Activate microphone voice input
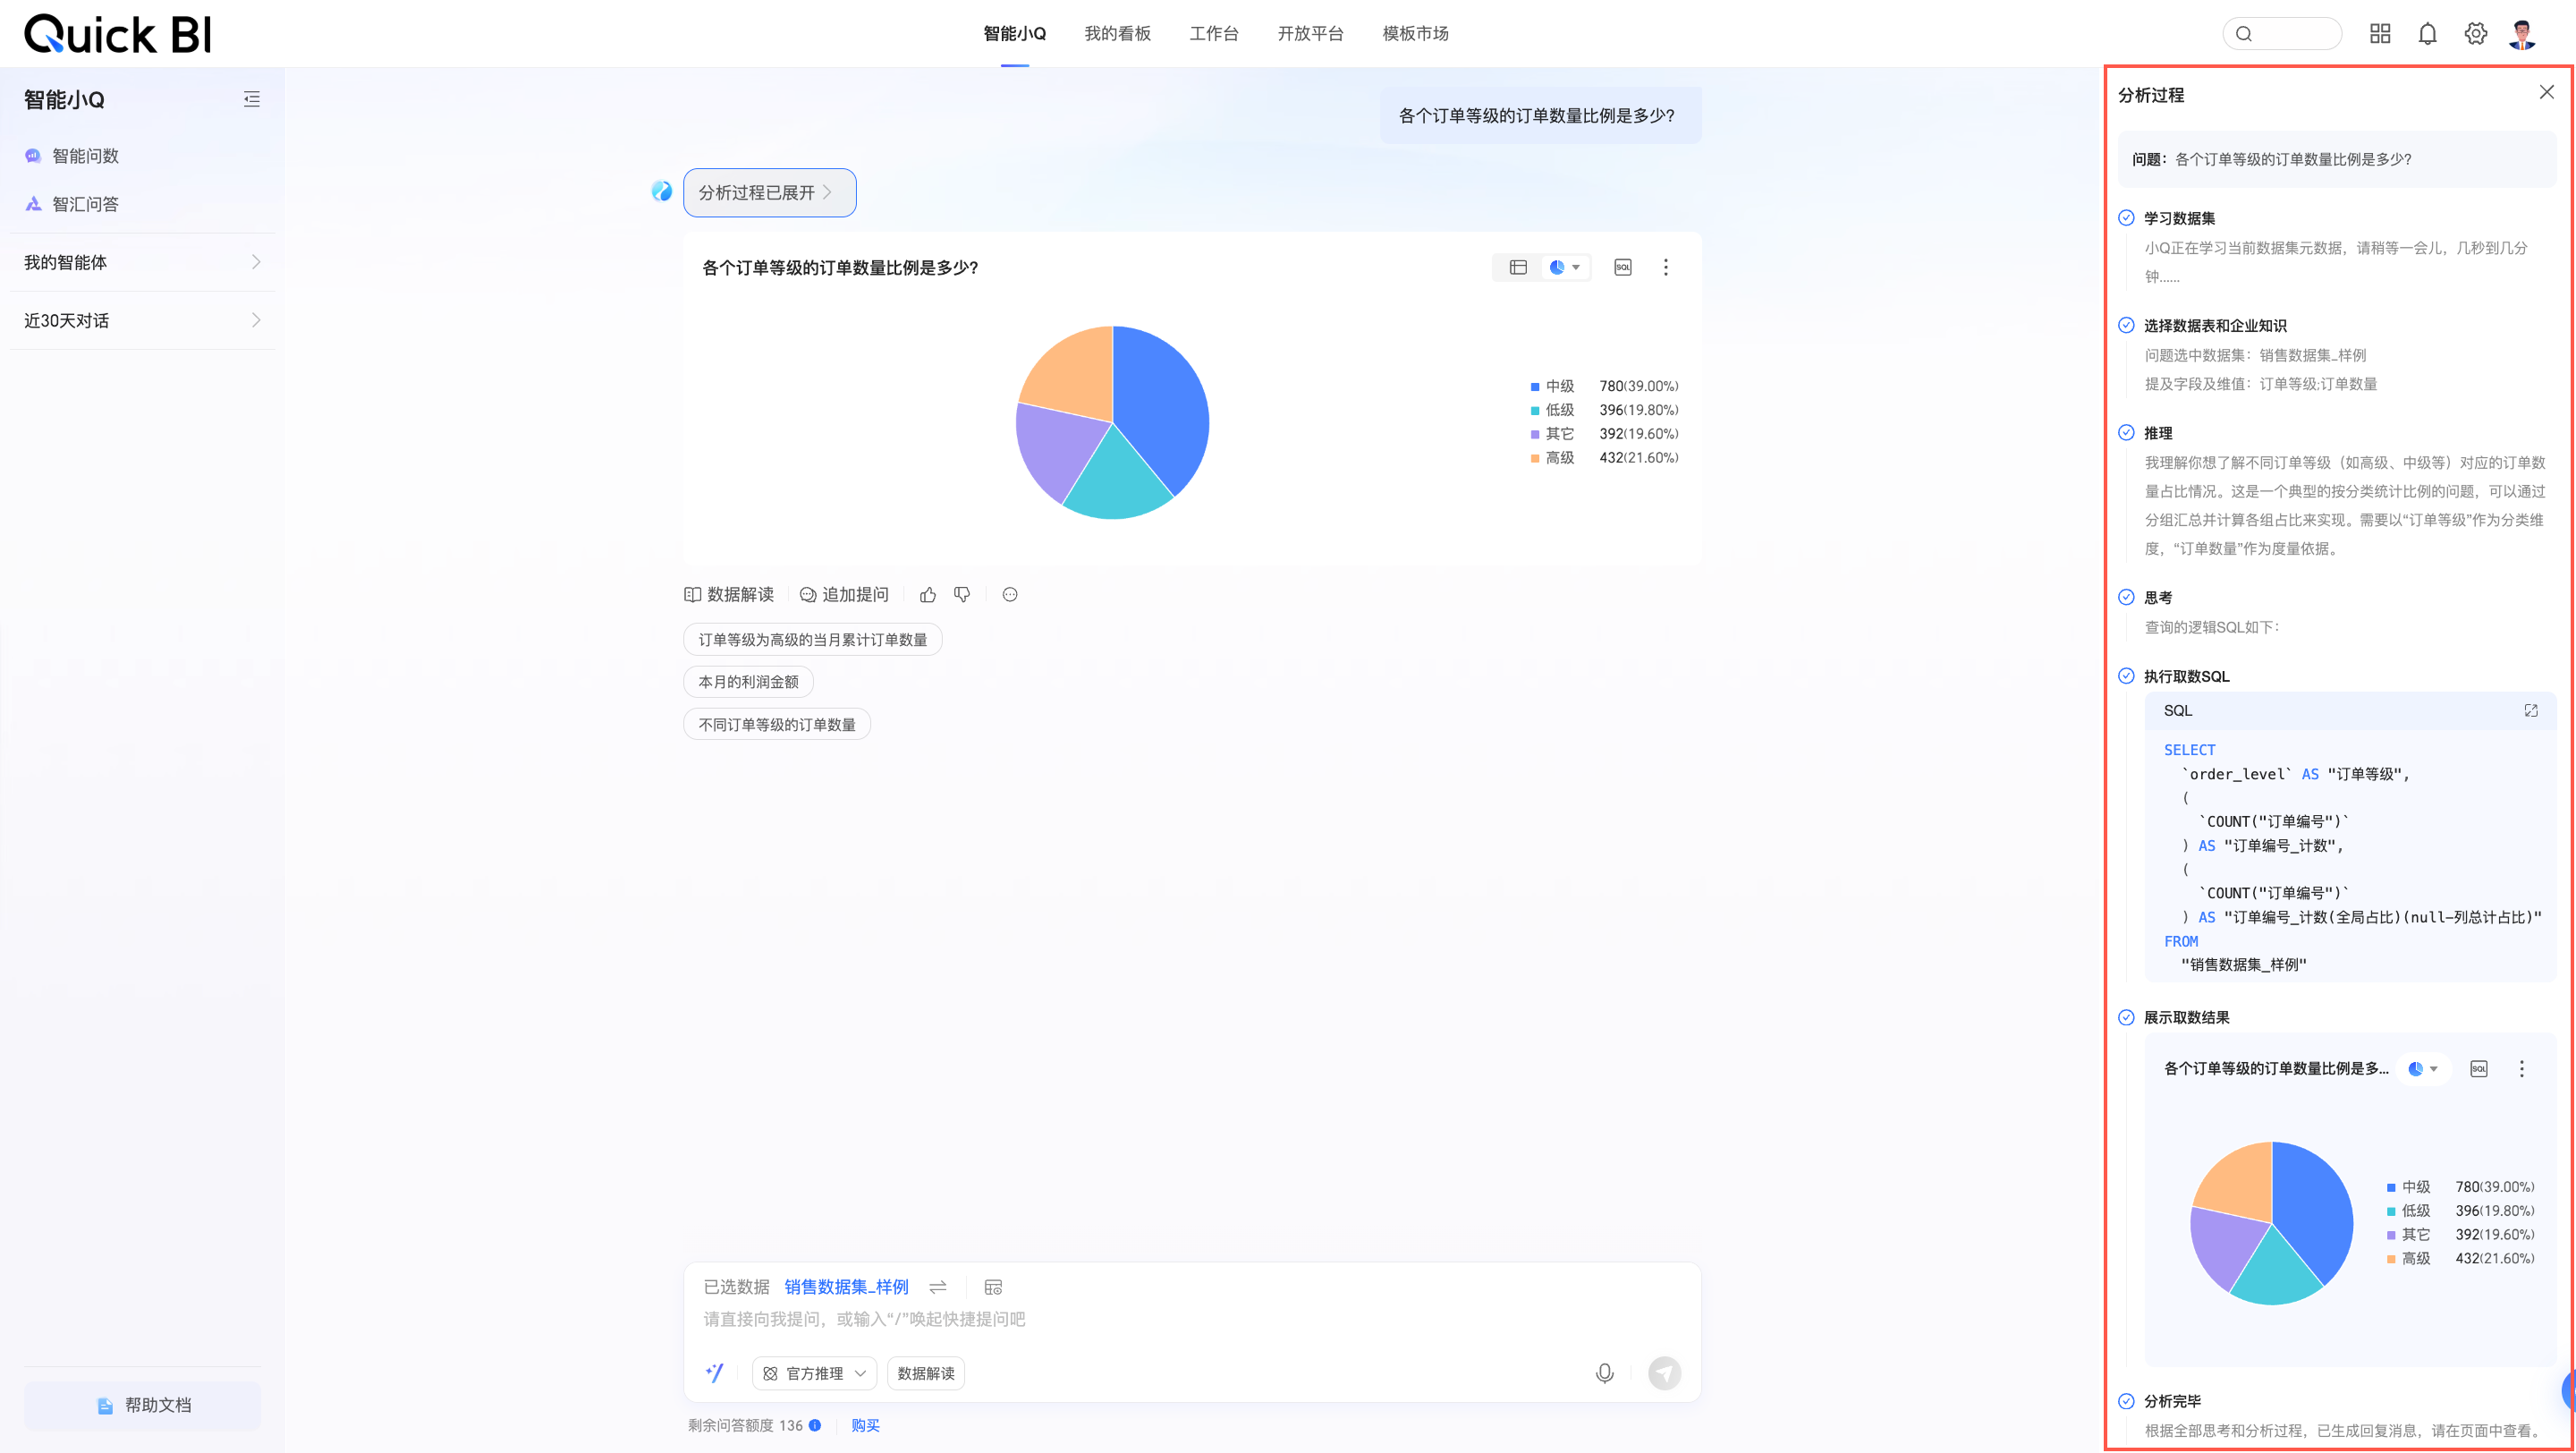Screen dimensions: 2576x1453 1605,1373
